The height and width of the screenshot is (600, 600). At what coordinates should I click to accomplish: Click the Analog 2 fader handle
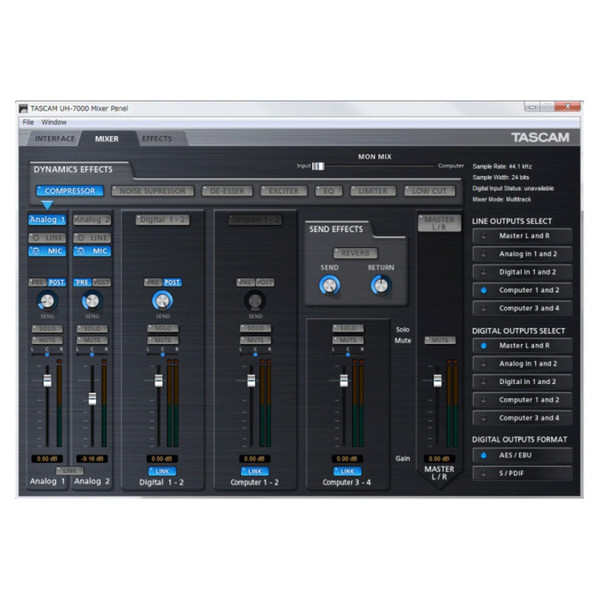pos(92,399)
